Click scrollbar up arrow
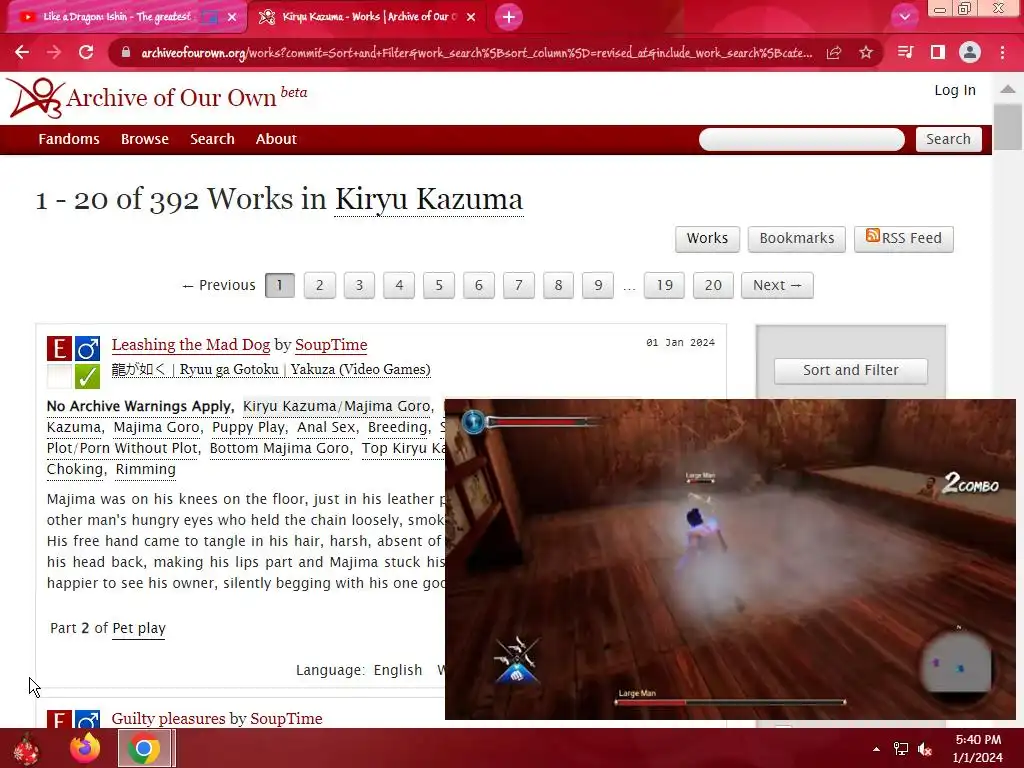Image resolution: width=1024 pixels, height=768 pixels. pos(1008,89)
